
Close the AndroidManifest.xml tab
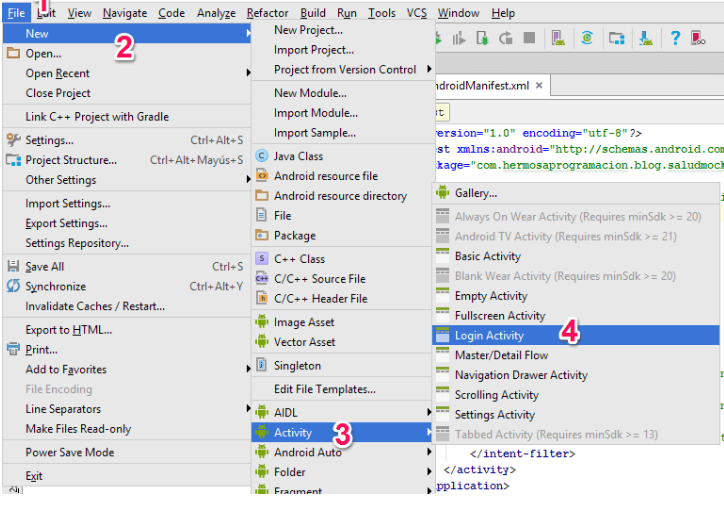point(539,85)
